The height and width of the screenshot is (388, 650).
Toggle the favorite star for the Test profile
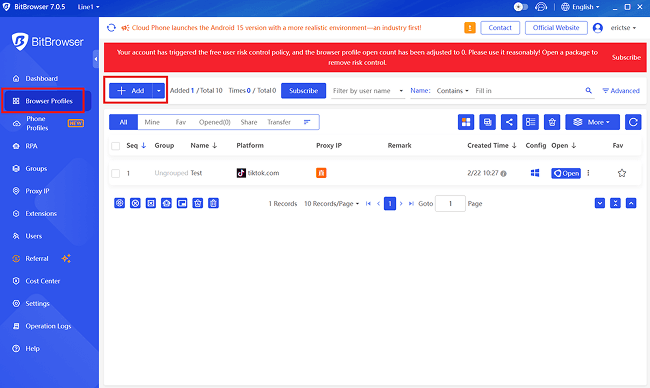[621, 173]
